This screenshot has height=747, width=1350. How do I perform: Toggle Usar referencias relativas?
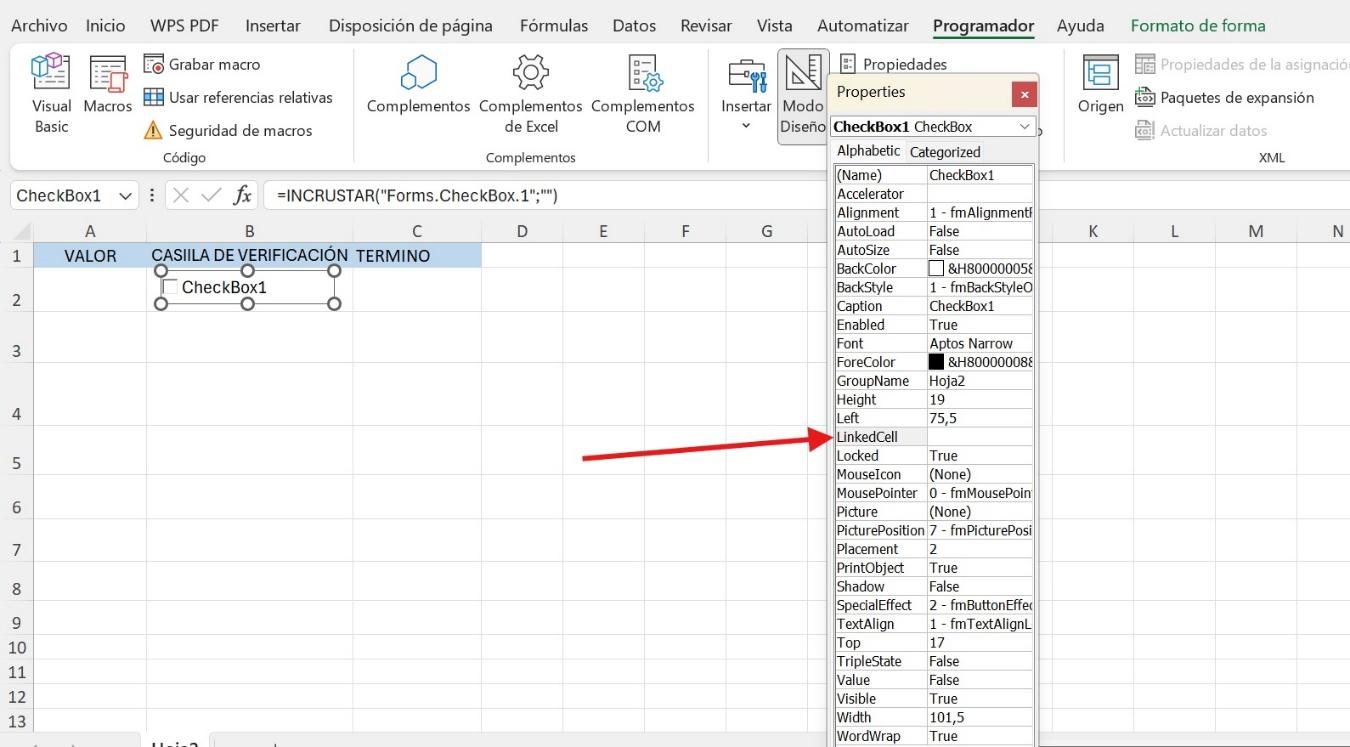(x=238, y=97)
